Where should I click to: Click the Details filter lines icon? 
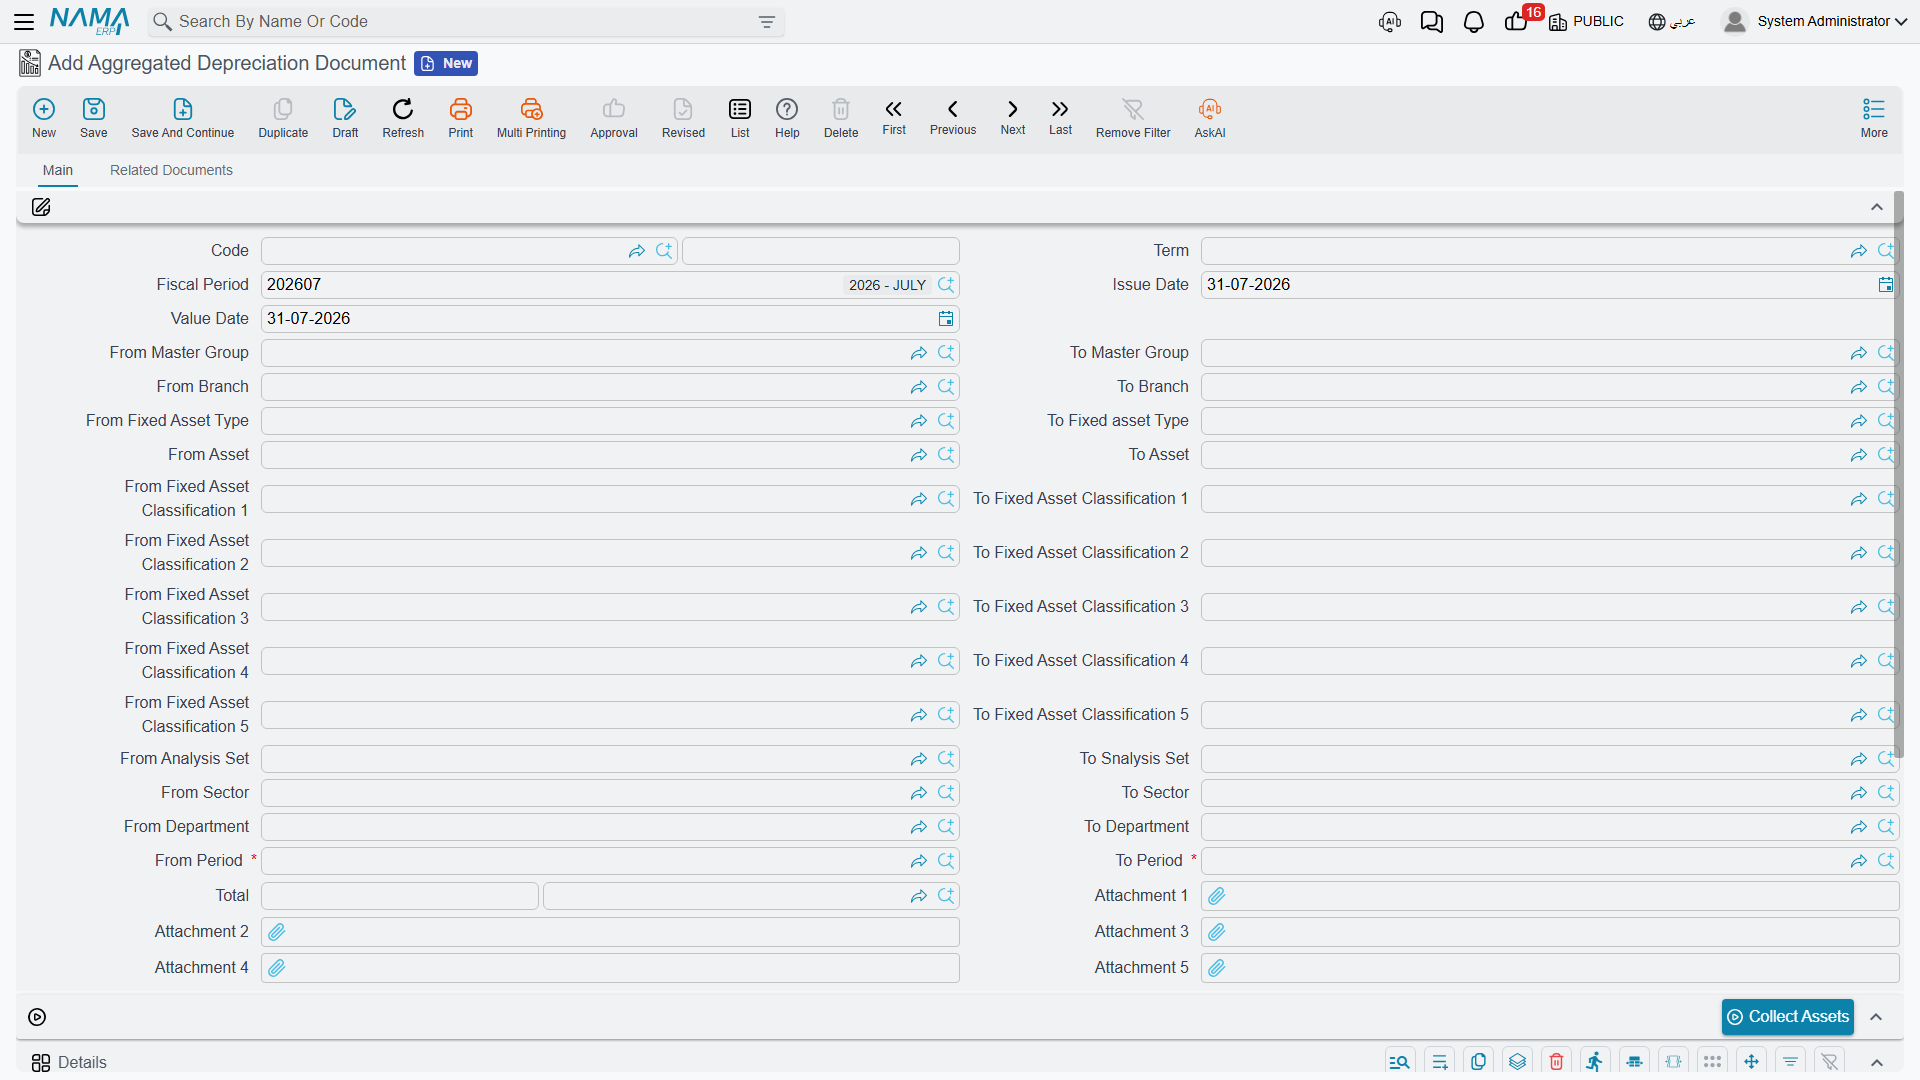click(x=1790, y=1062)
